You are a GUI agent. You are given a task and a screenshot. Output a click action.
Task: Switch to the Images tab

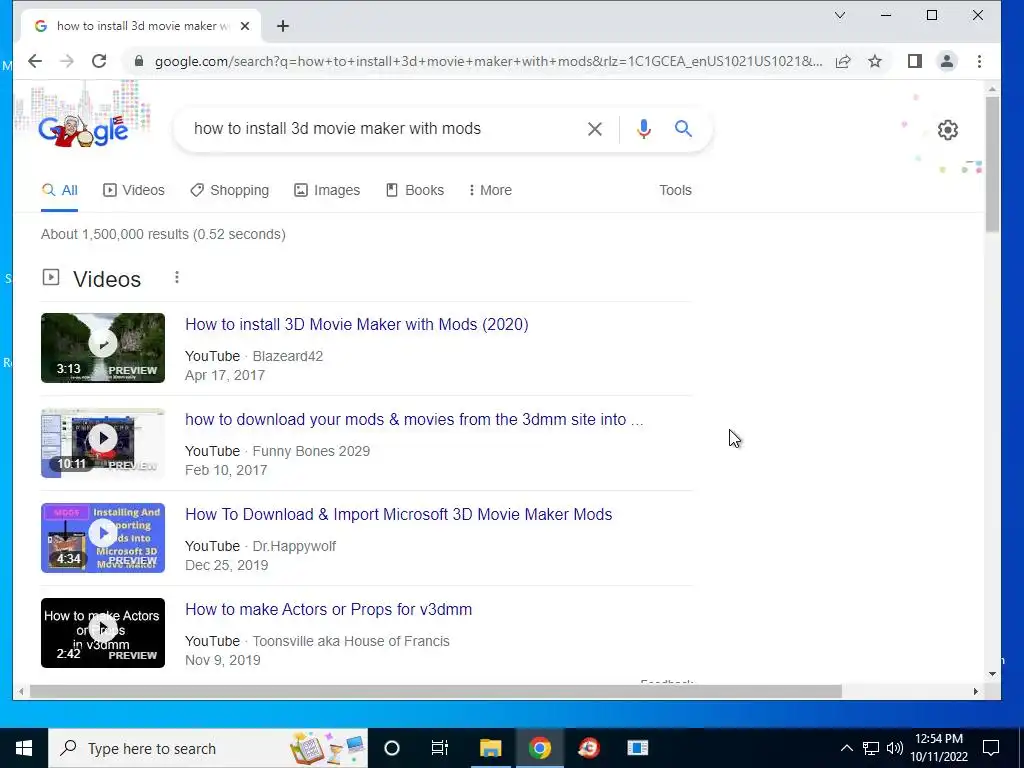coord(327,190)
